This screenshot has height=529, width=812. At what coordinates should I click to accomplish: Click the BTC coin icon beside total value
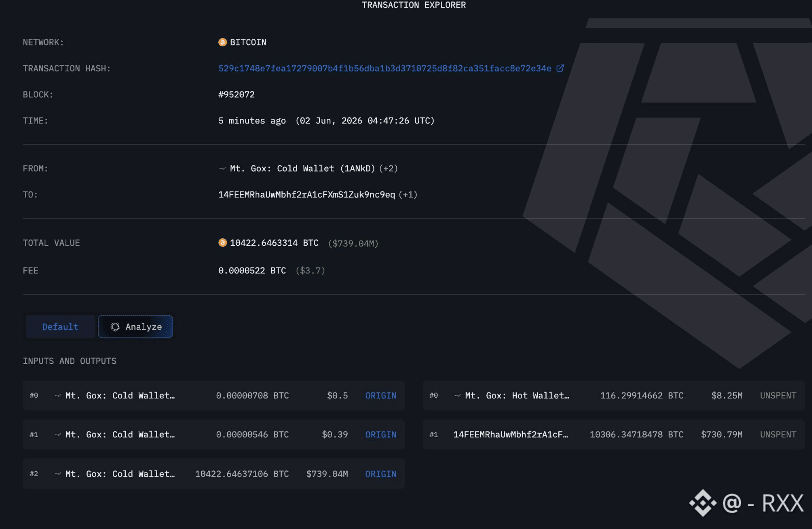(x=222, y=243)
